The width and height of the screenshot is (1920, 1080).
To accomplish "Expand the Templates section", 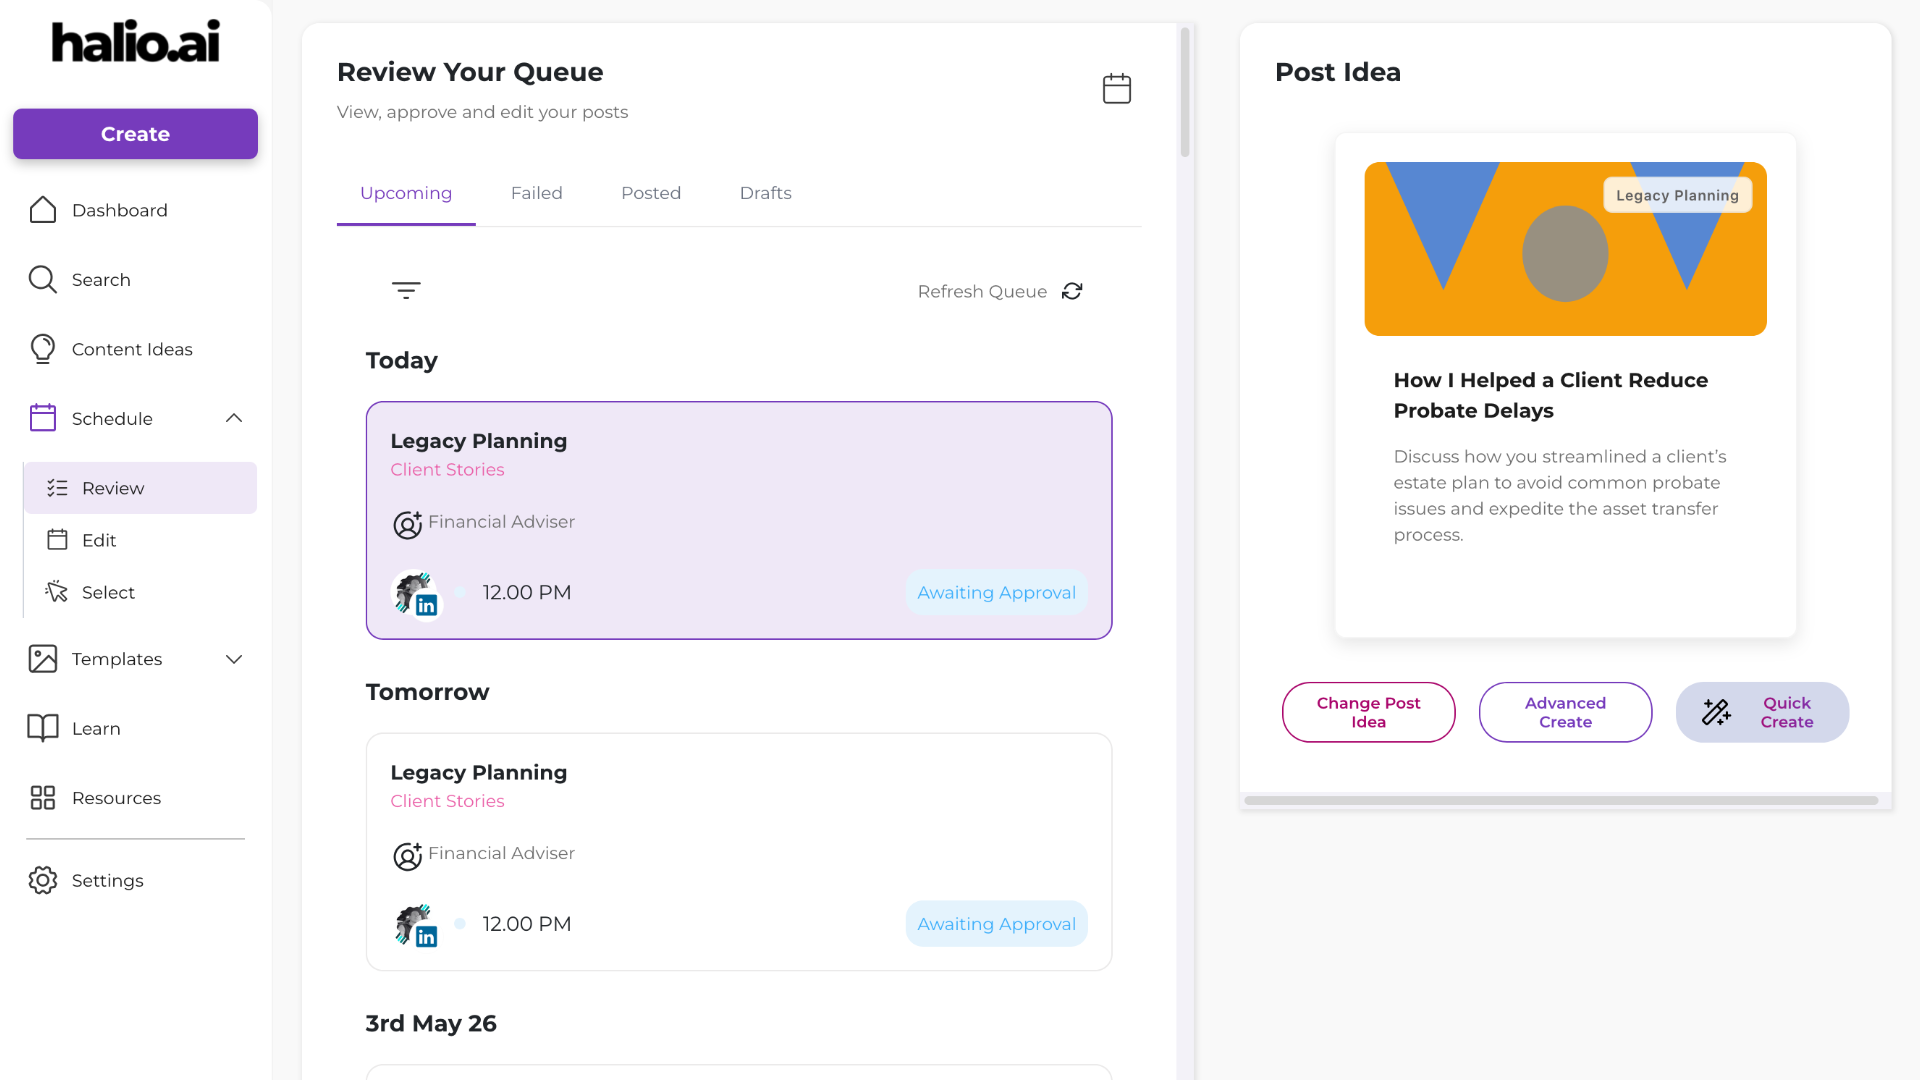I will tap(234, 659).
